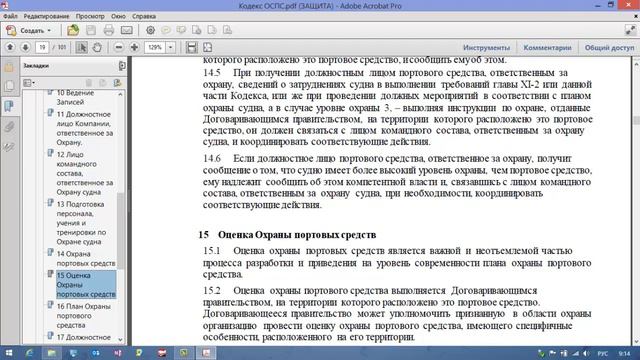Go to next page arrow
Screen dimensions: 640x360
click(x=25, y=47)
